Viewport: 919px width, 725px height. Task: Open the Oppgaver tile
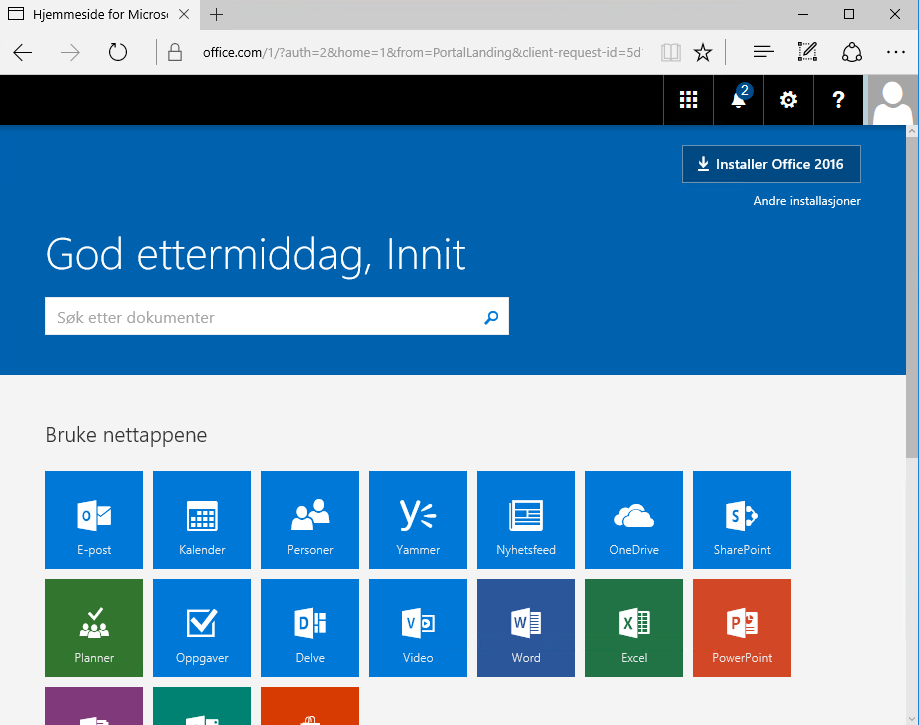click(202, 628)
